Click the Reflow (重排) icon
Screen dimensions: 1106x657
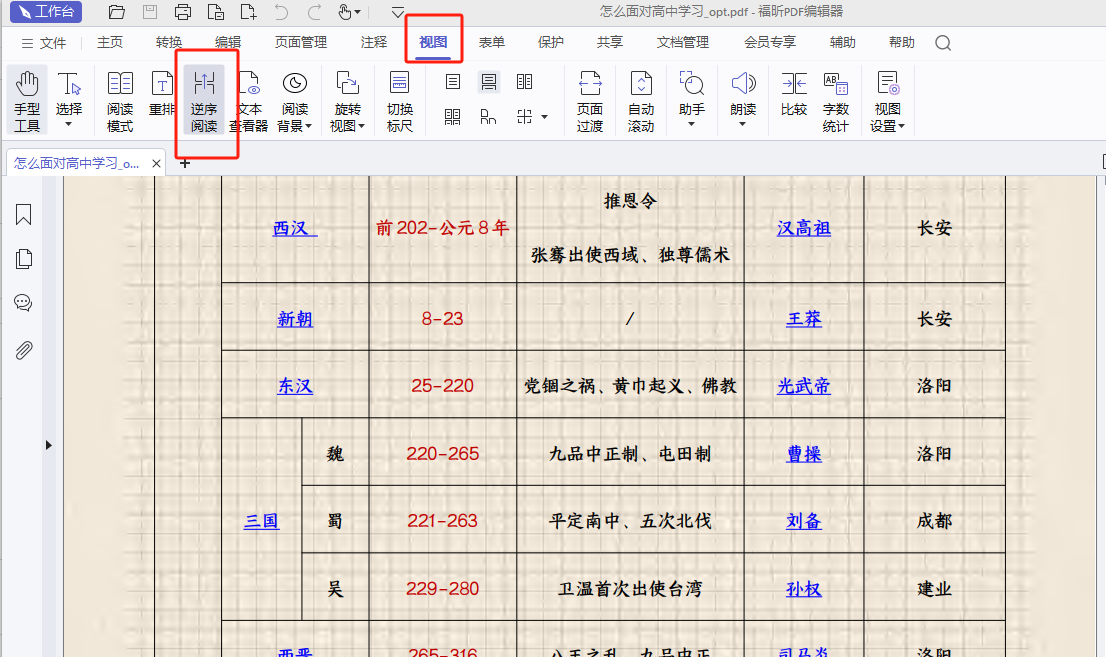(162, 100)
